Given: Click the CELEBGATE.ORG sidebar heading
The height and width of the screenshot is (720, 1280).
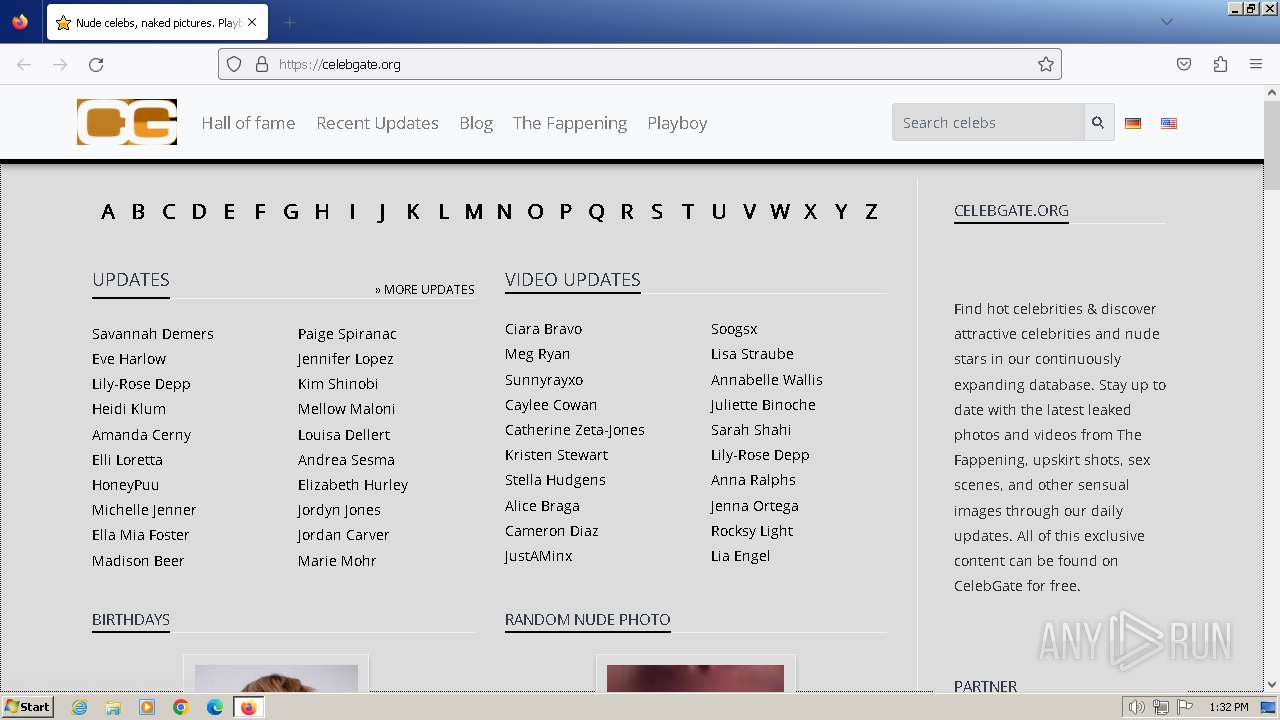Looking at the screenshot, I should [1011, 210].
